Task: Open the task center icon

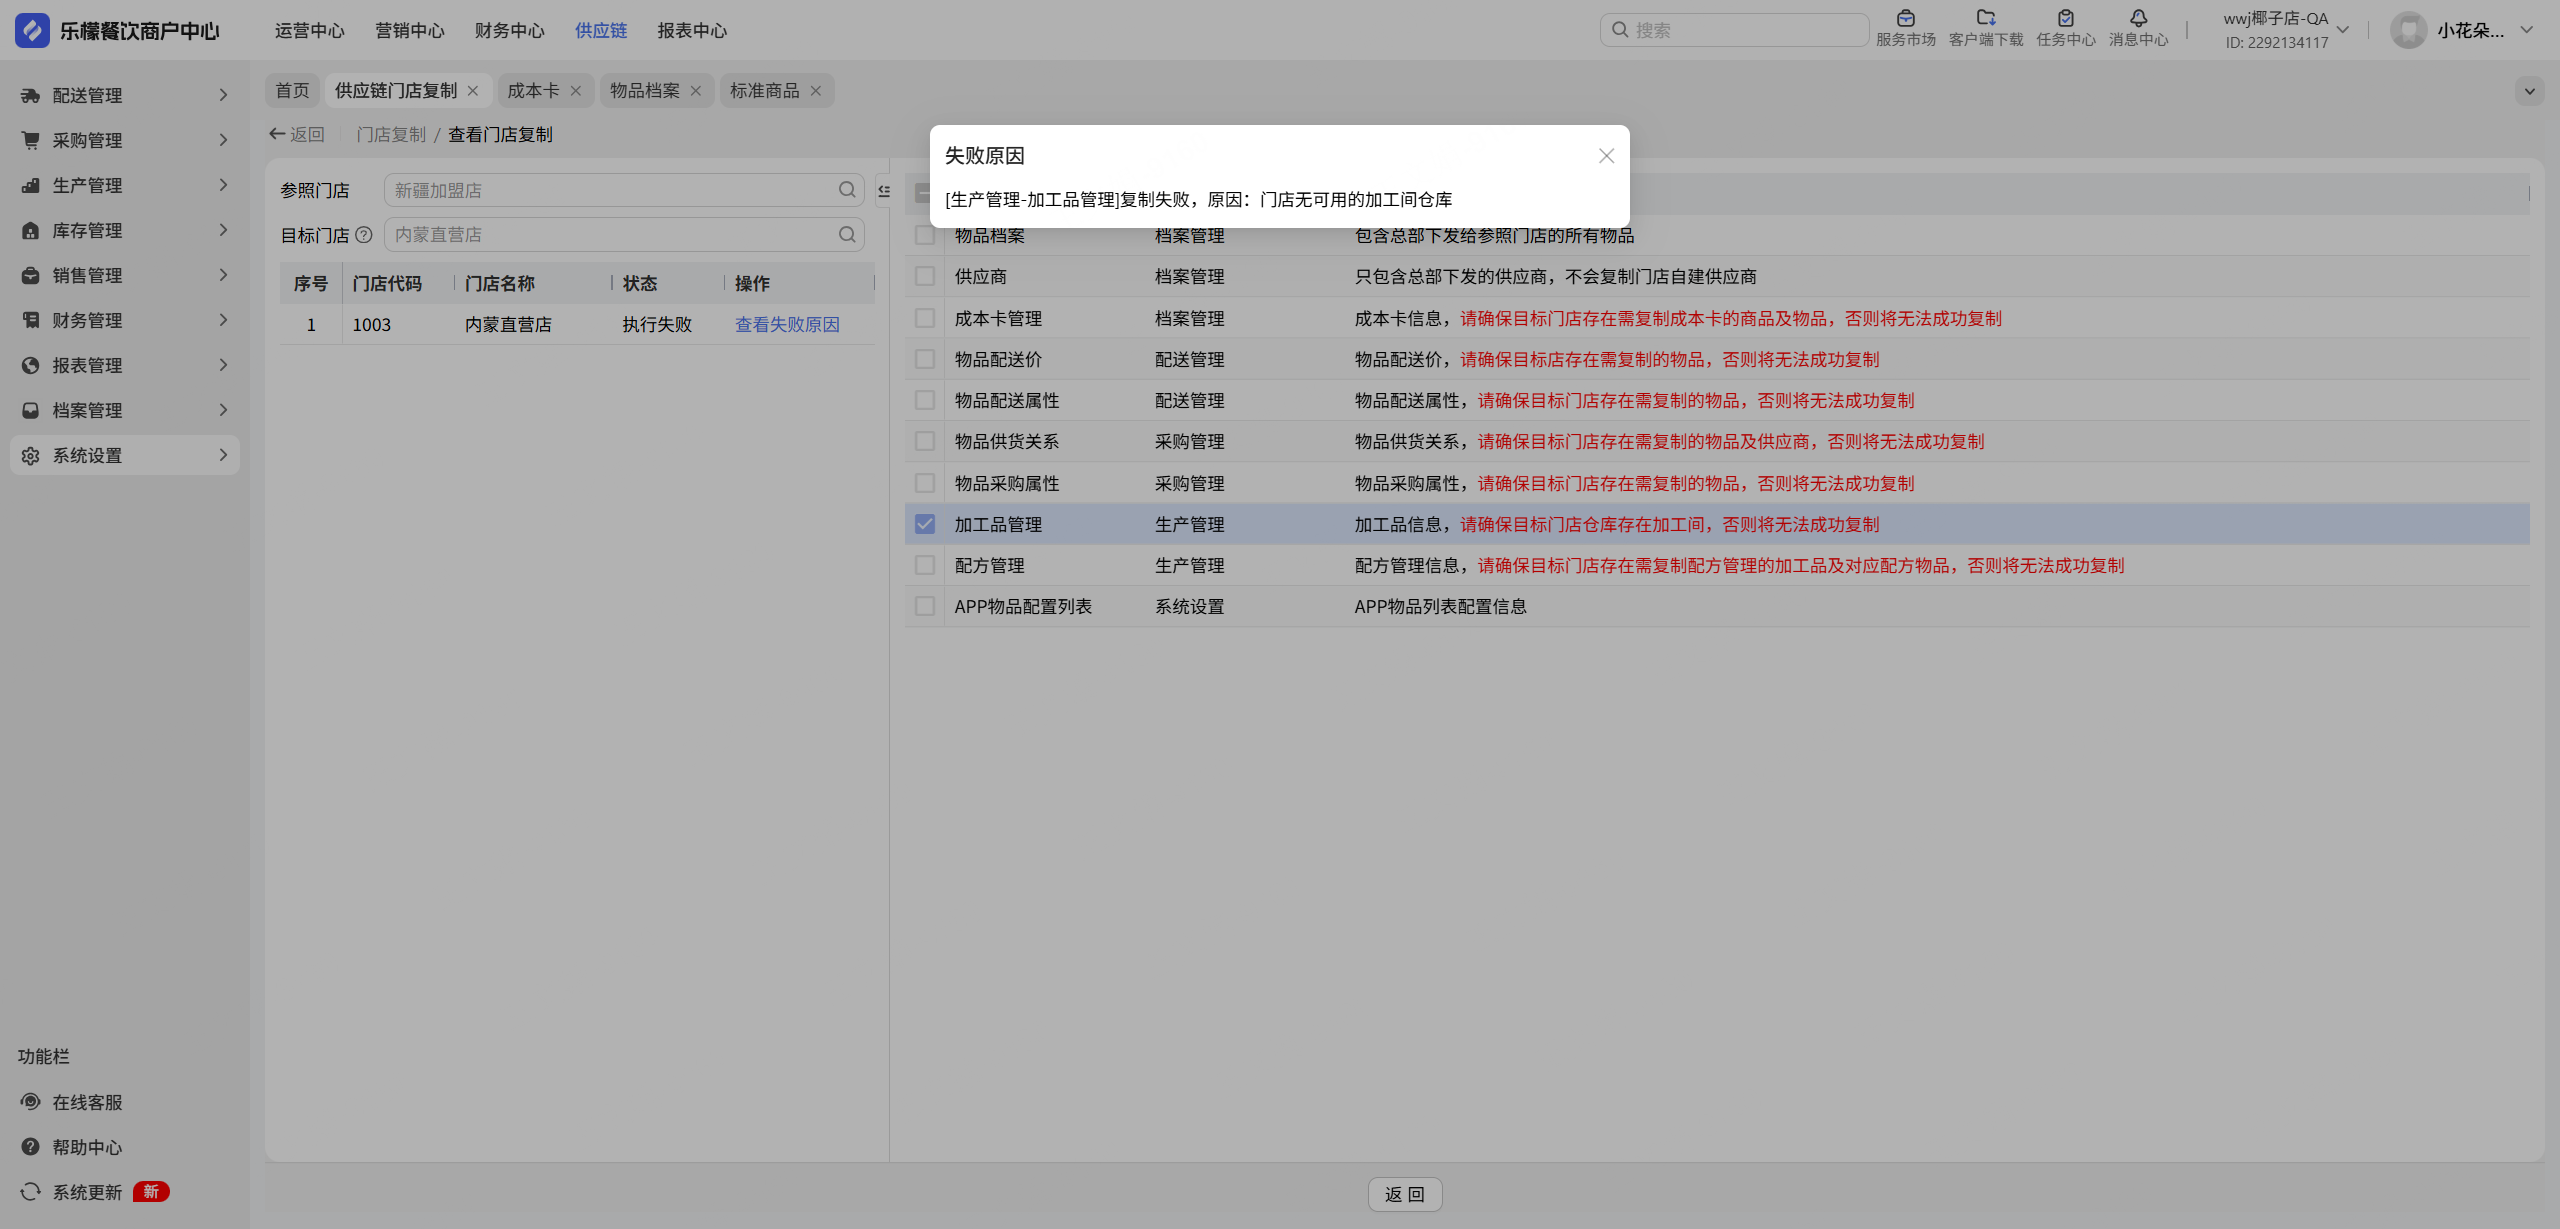Action: [2066, 18]
